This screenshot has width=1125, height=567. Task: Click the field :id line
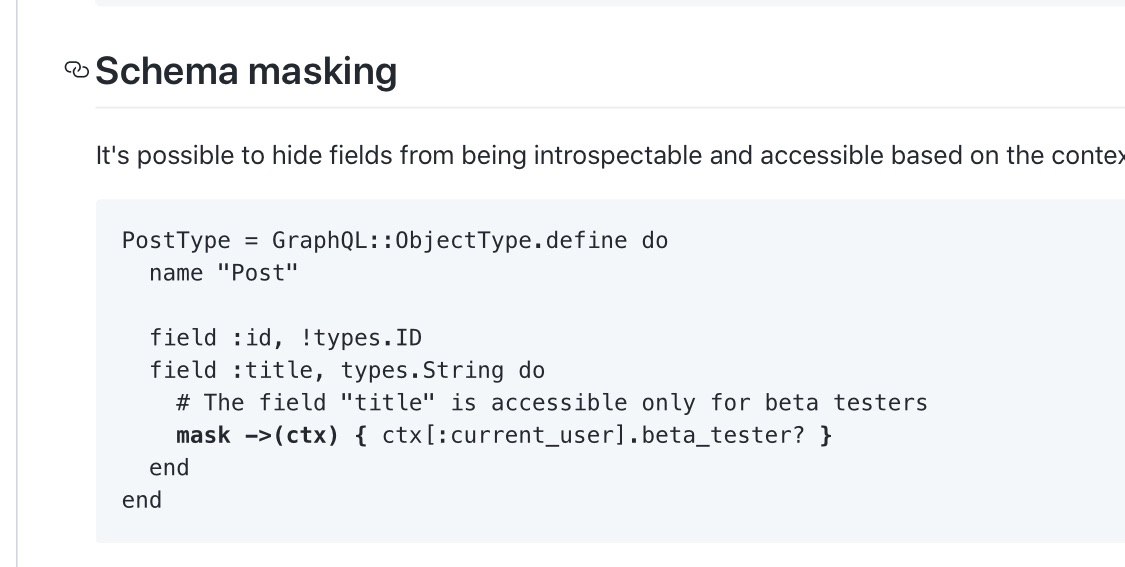(286, 337)
